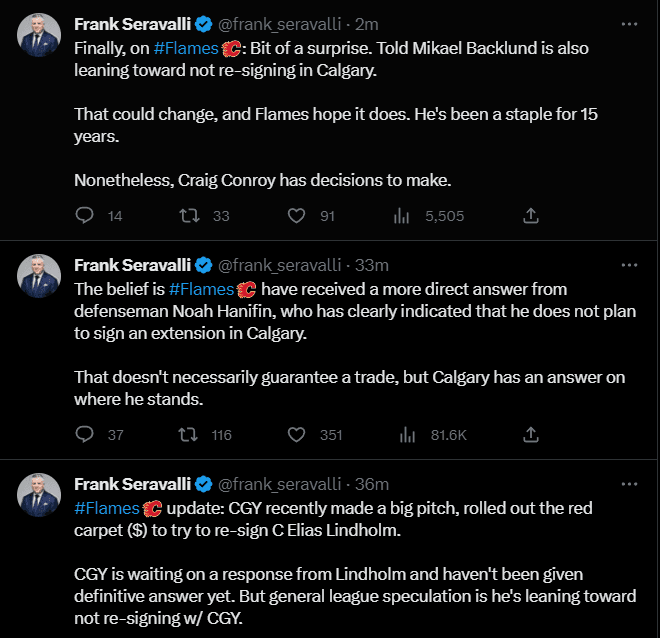Click #Flames hashtag in the Lindholm tweet
Viewport: 660px width, 638px height.
click(x=107, y=508)
